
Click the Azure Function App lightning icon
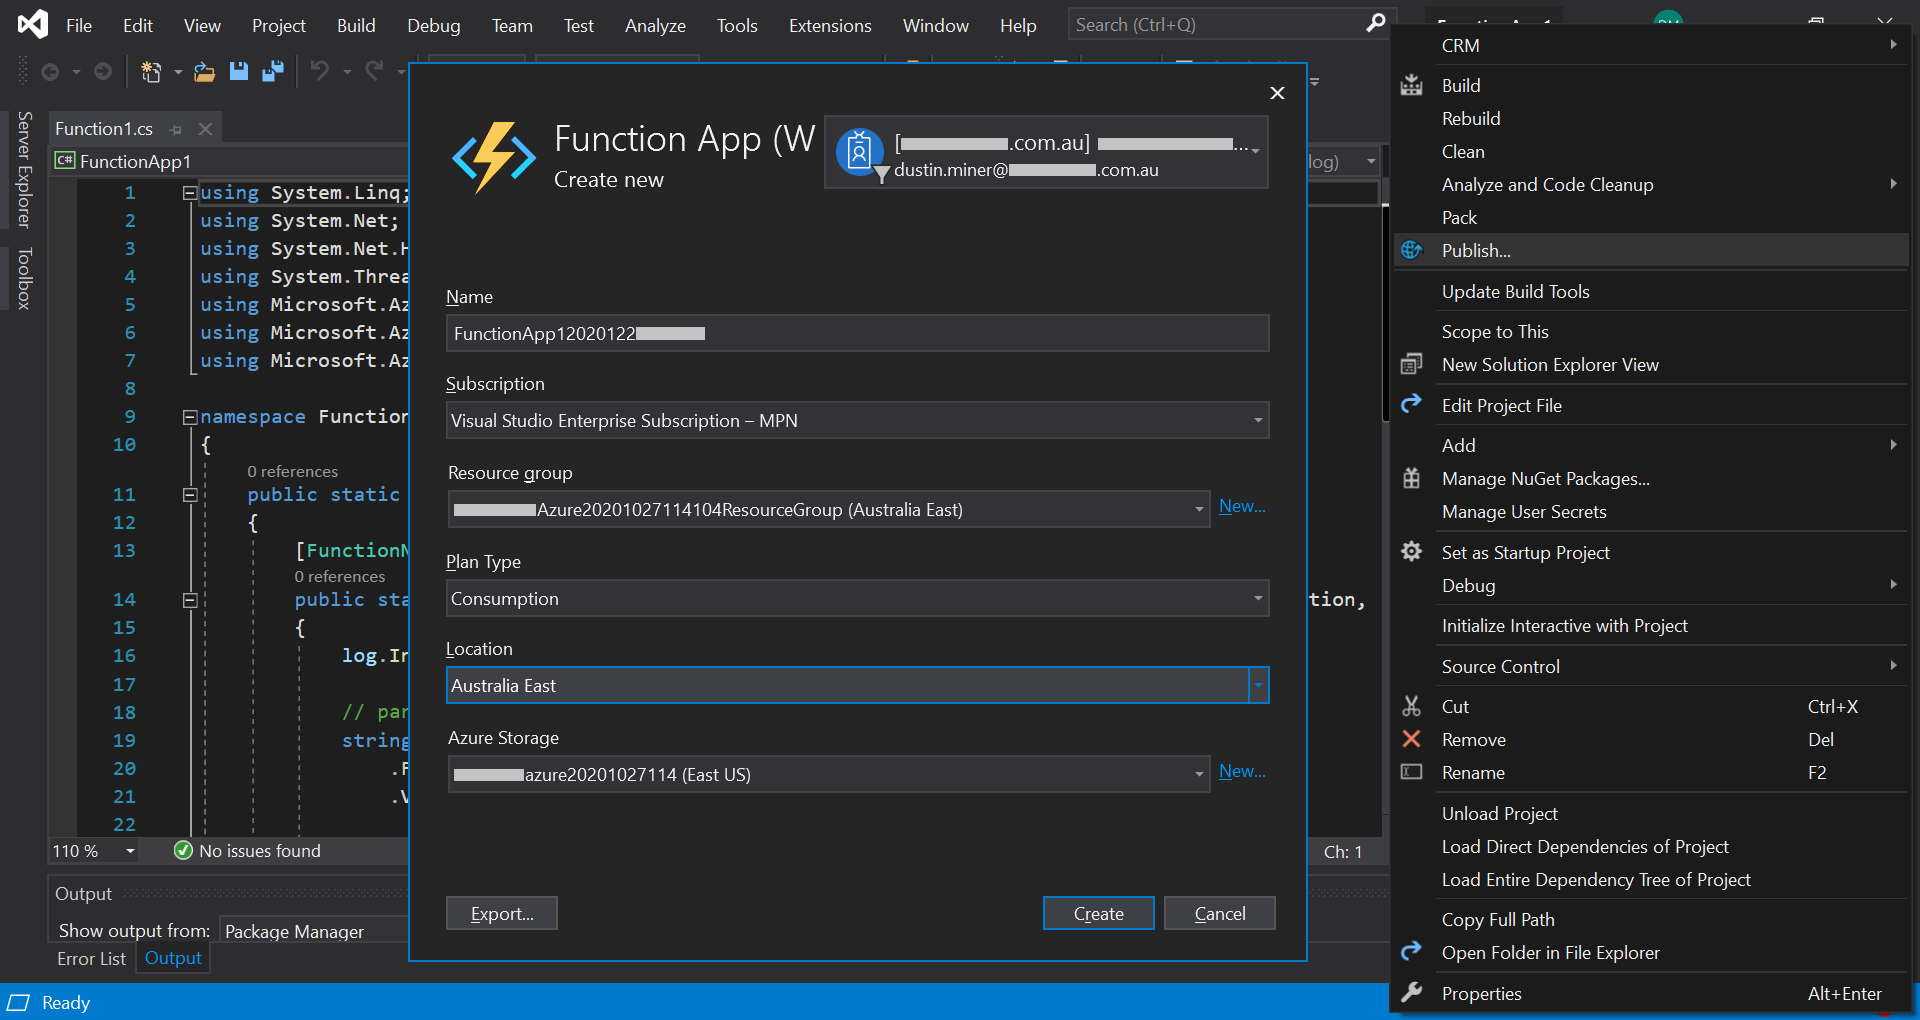click(494, 158)
